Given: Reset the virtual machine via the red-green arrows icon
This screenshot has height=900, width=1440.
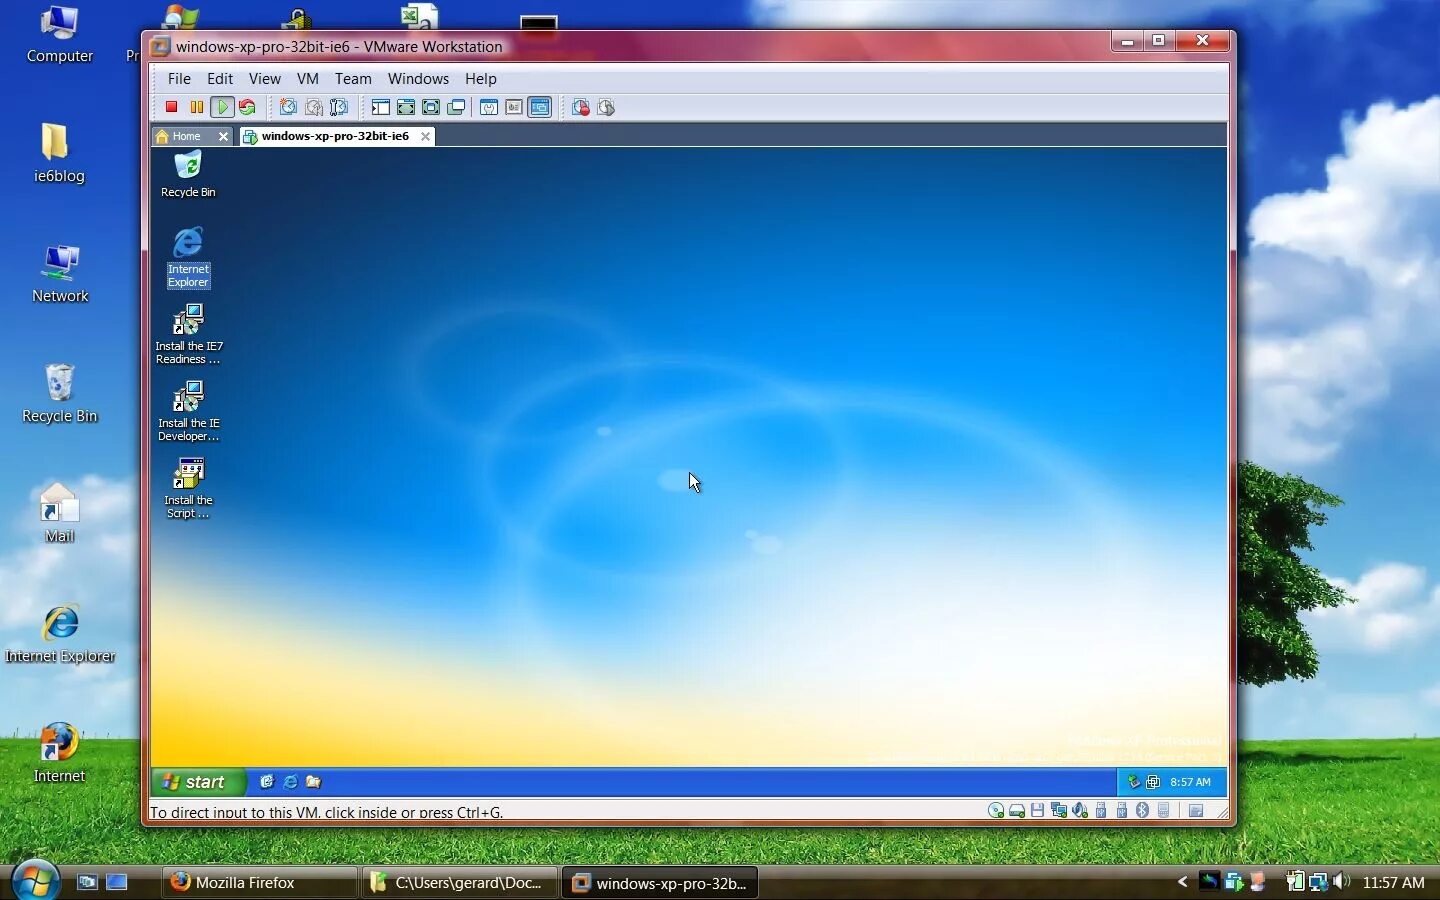Looking at the screenshot, I should point(247,107).
